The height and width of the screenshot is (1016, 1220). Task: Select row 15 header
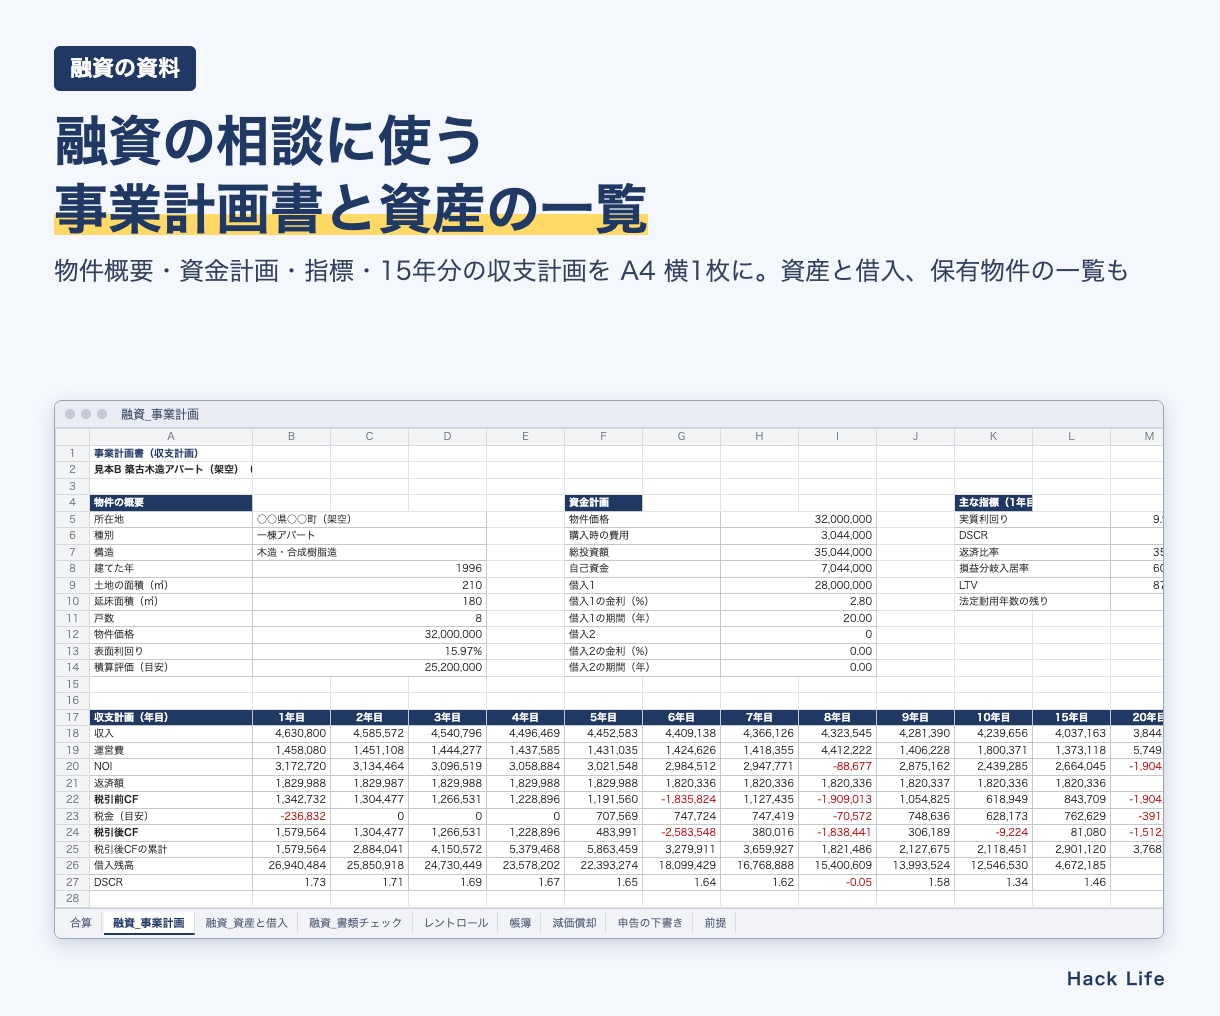[x=72, y=684]
